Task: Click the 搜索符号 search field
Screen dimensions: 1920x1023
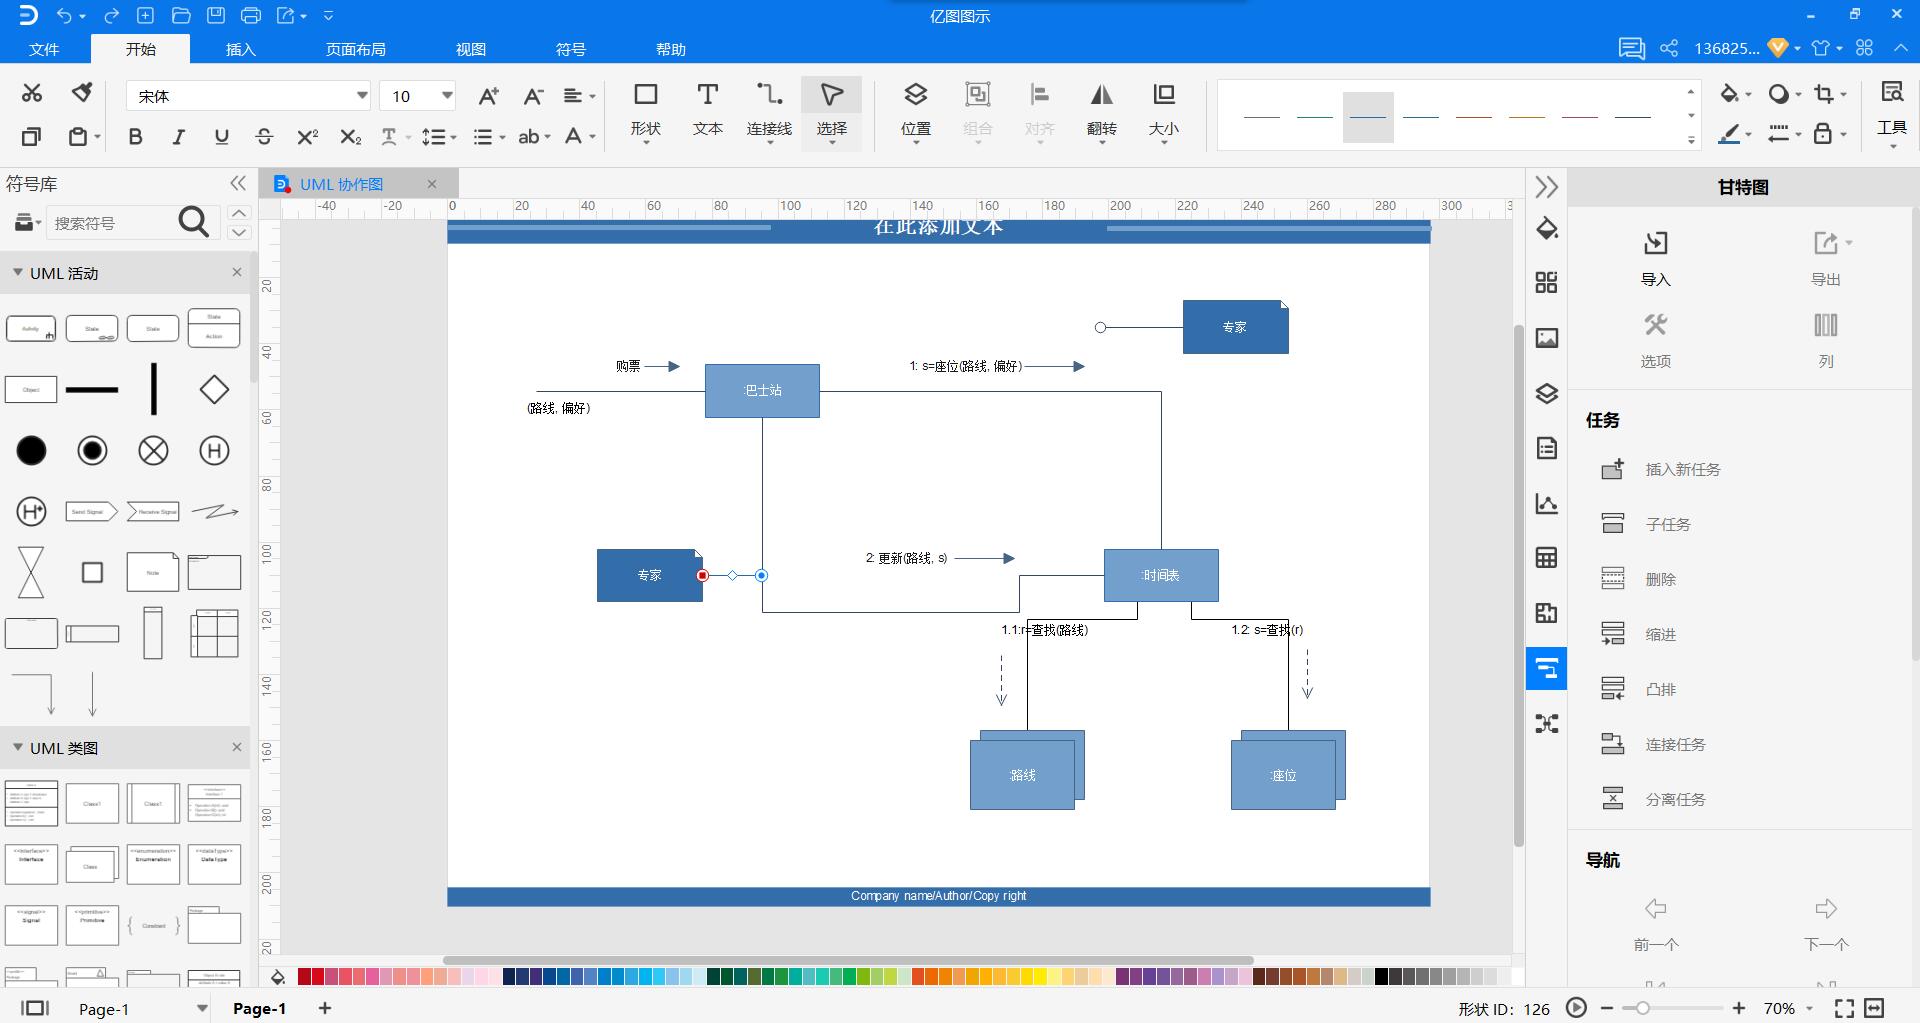Action: (x=110, y=223)
